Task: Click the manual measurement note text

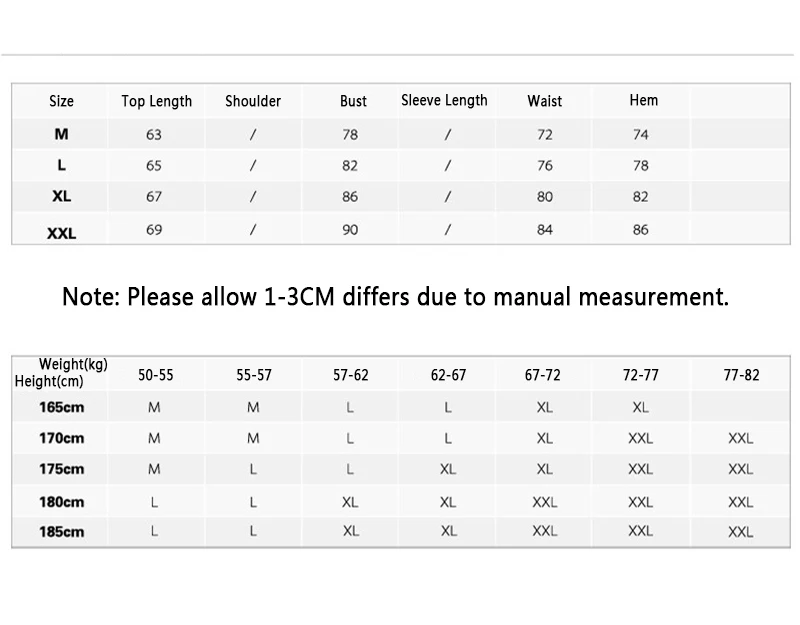Action: 396,297
